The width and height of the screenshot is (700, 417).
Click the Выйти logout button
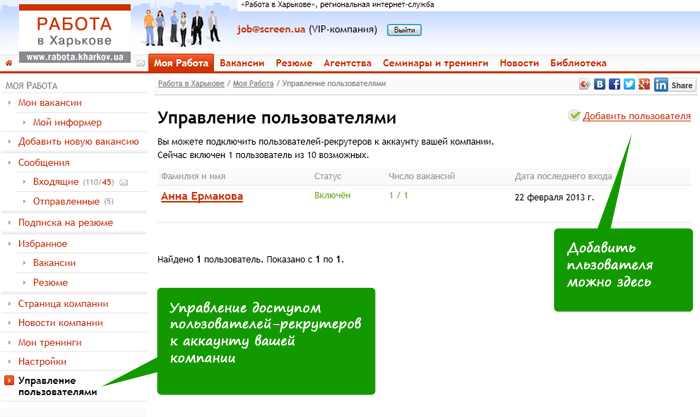(404, 30)
